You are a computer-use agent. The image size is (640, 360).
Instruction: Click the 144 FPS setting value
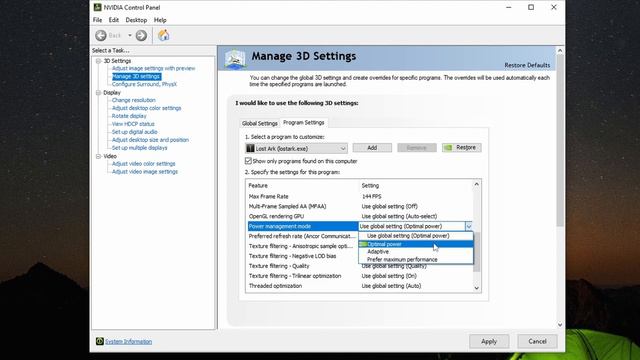pyautogui.click(x=371, y=197)
